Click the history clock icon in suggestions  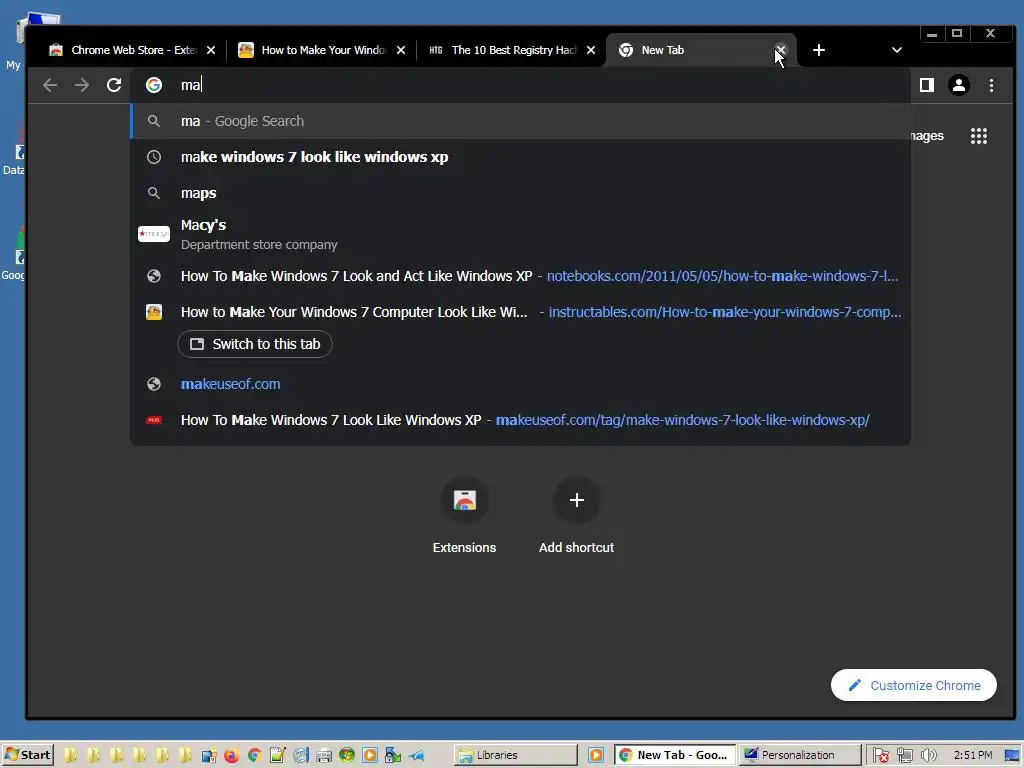[x=153, y=157]
